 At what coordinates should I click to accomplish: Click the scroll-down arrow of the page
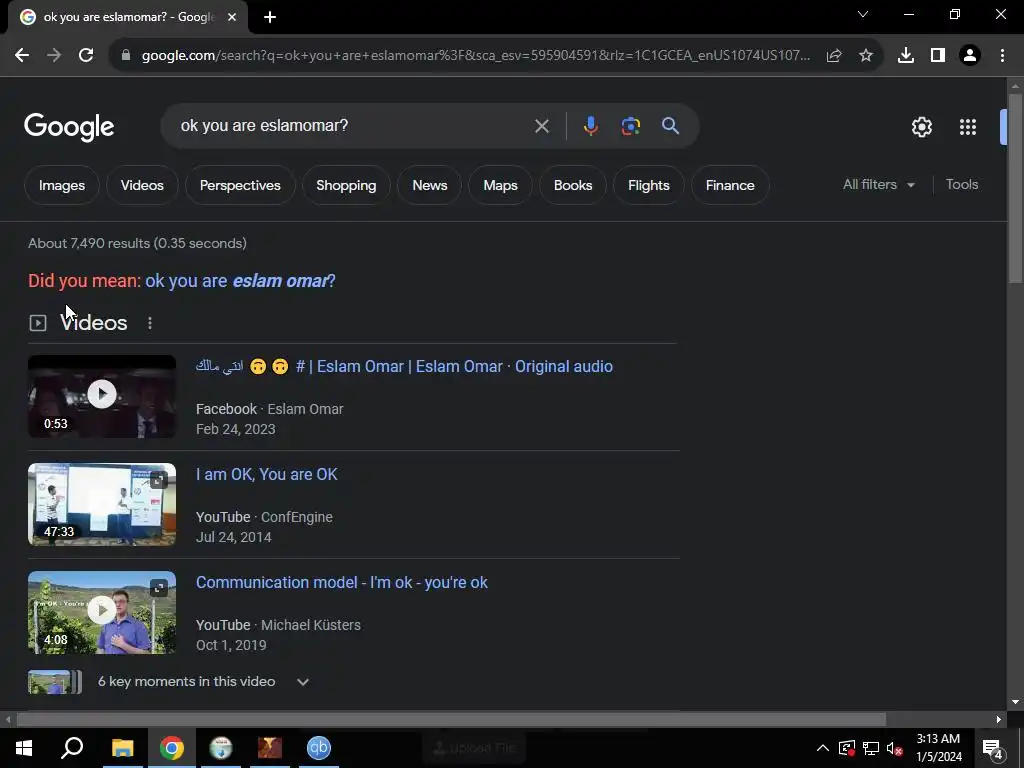click(1015, 702)
